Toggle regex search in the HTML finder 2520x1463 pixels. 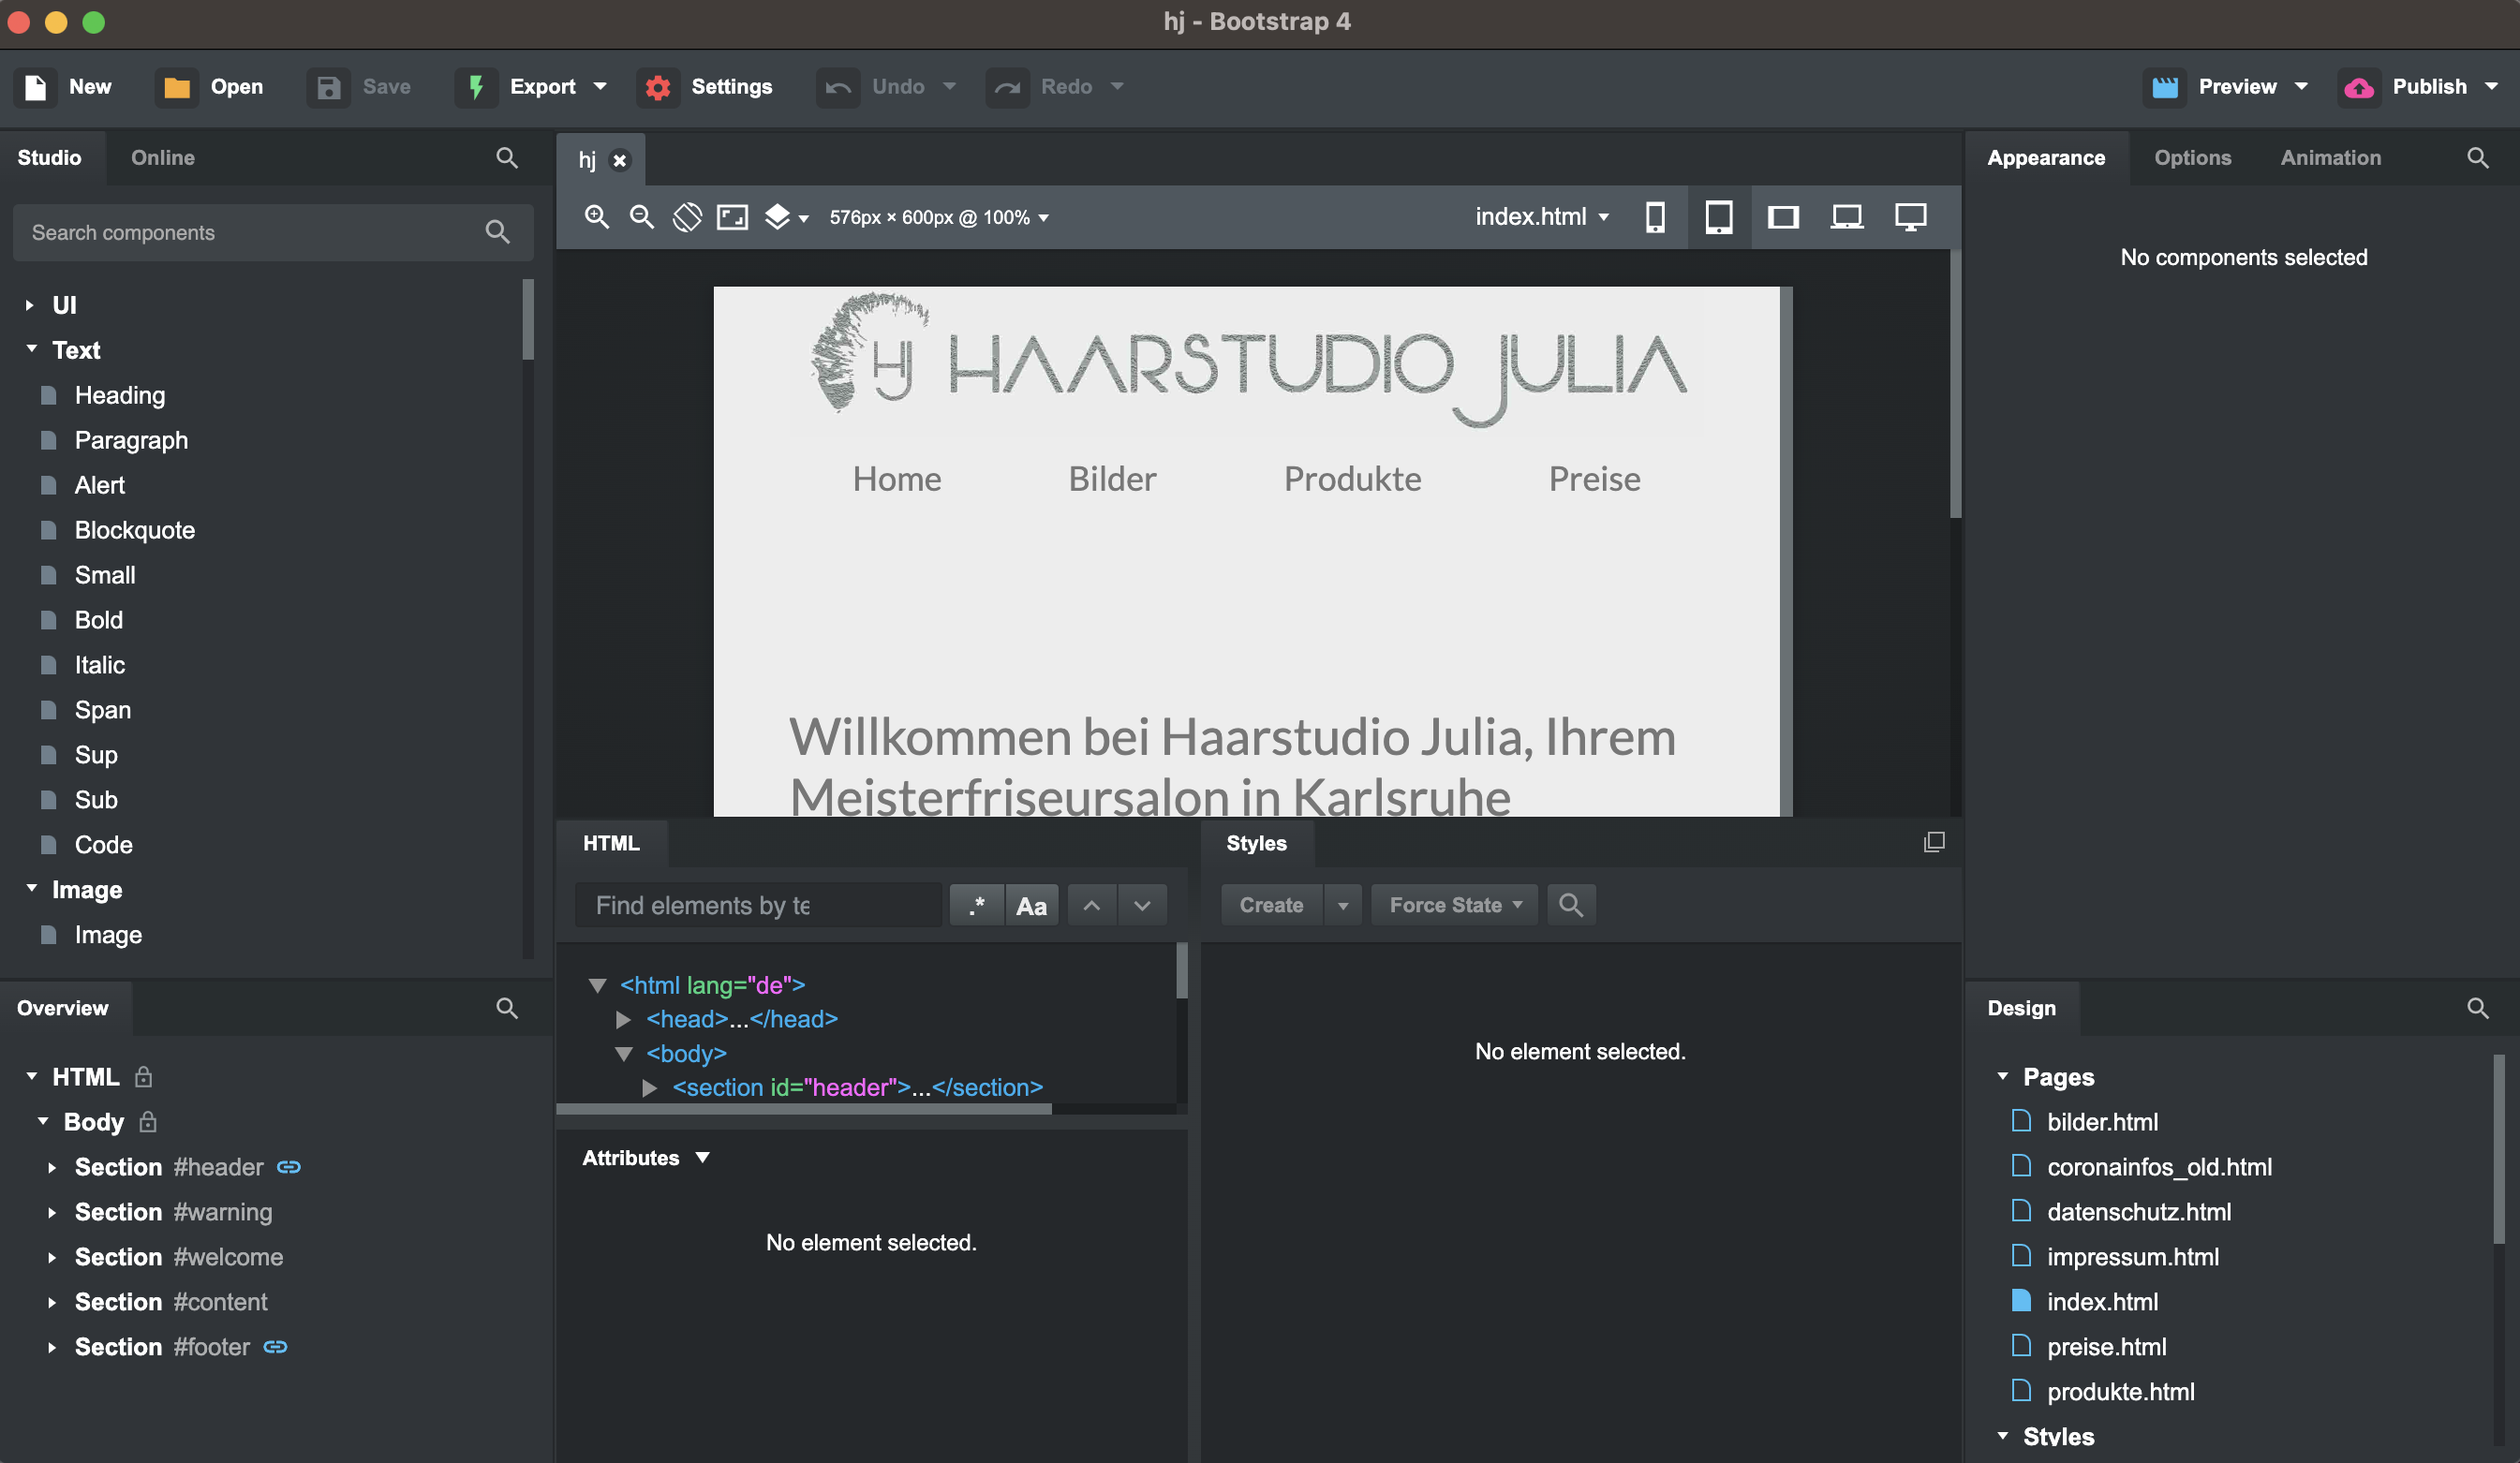coord(976,905)
